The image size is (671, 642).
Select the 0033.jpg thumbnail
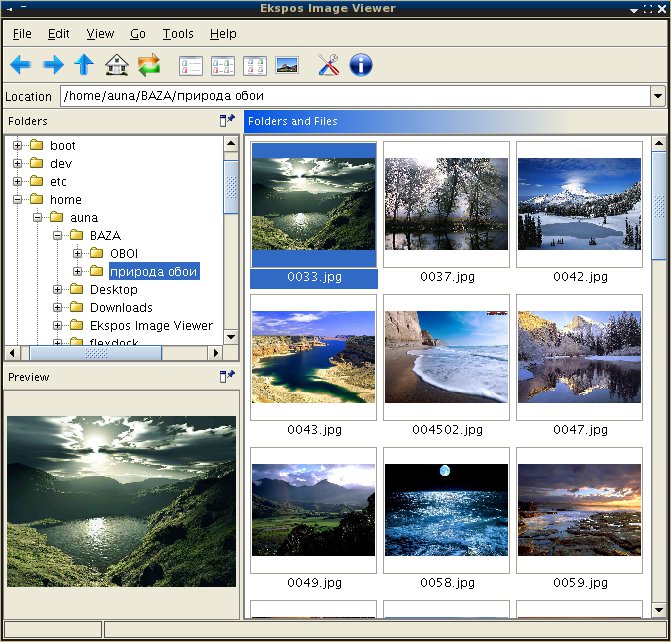313,204
